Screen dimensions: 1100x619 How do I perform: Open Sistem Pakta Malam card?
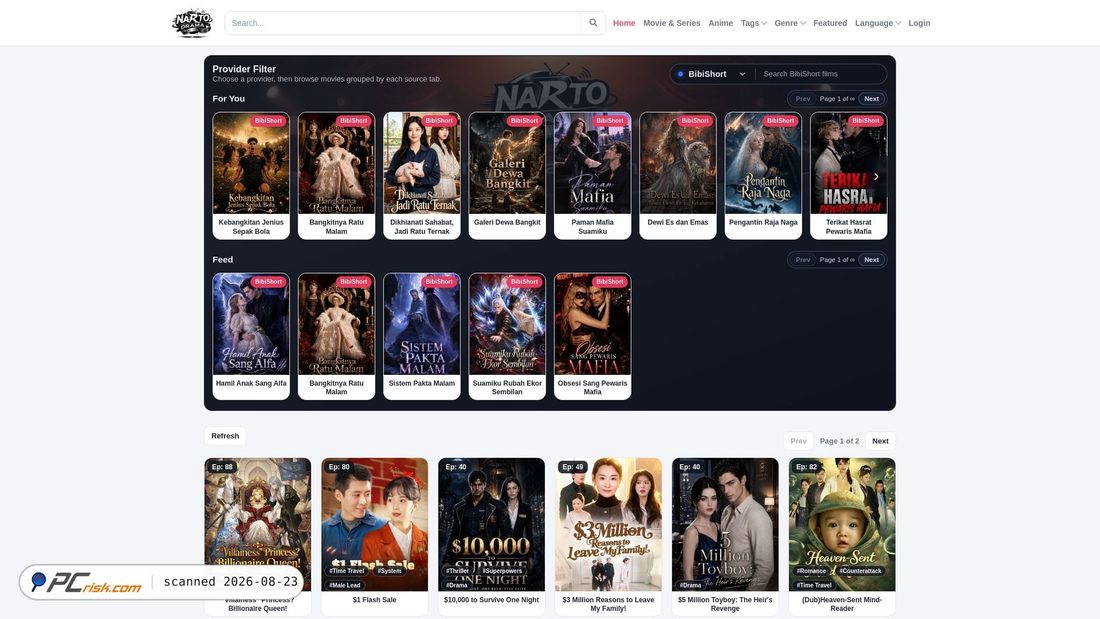(x=422, y=336)
